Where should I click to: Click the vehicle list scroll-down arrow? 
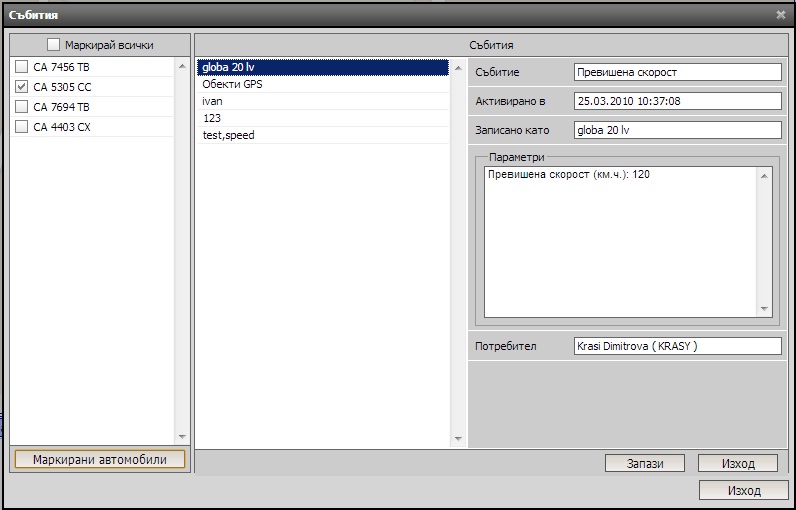click(182, 436)
